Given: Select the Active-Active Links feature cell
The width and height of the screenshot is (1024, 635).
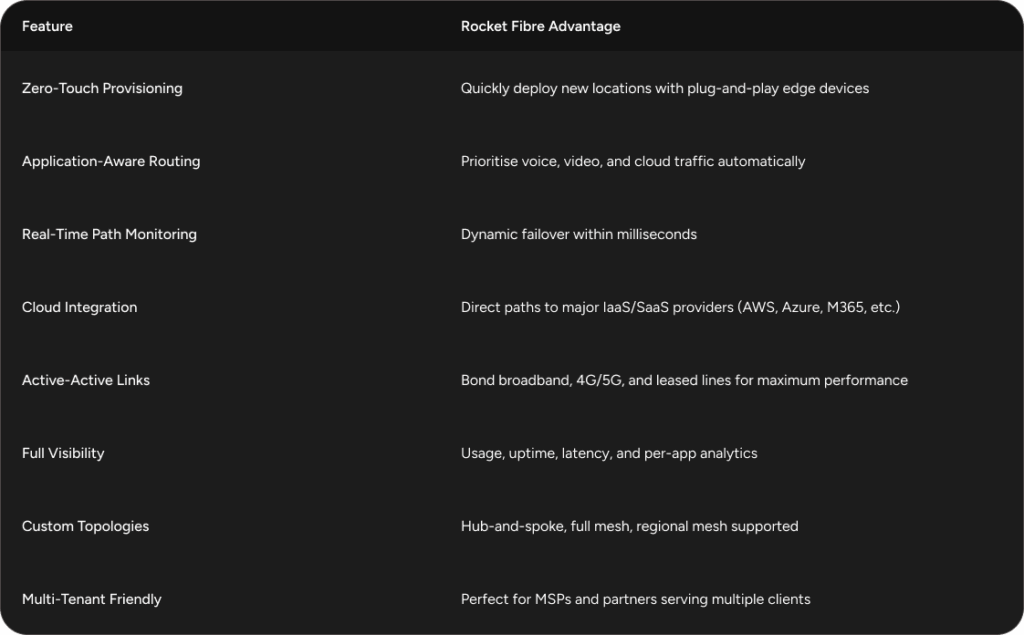Looking at the screenshot, I should pyautogui.click(x=86, y=380).
